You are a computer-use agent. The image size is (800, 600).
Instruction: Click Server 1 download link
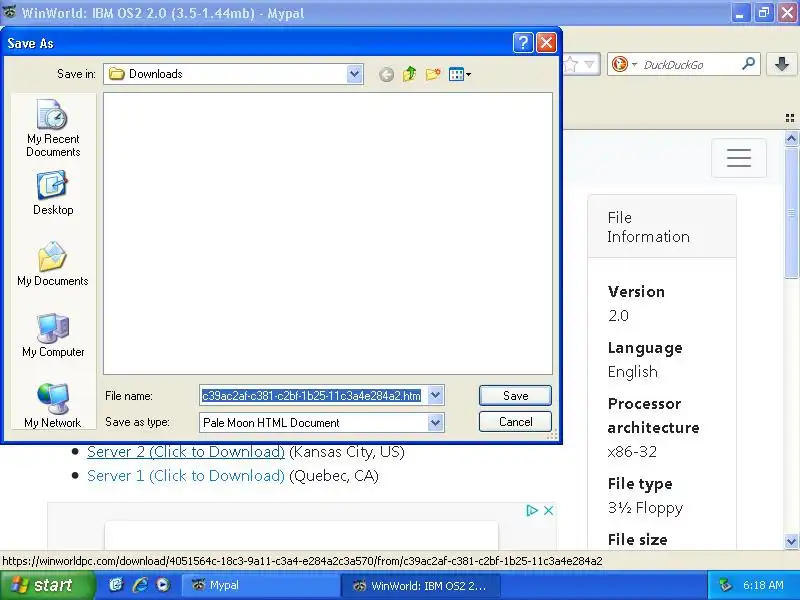(186, 476)
